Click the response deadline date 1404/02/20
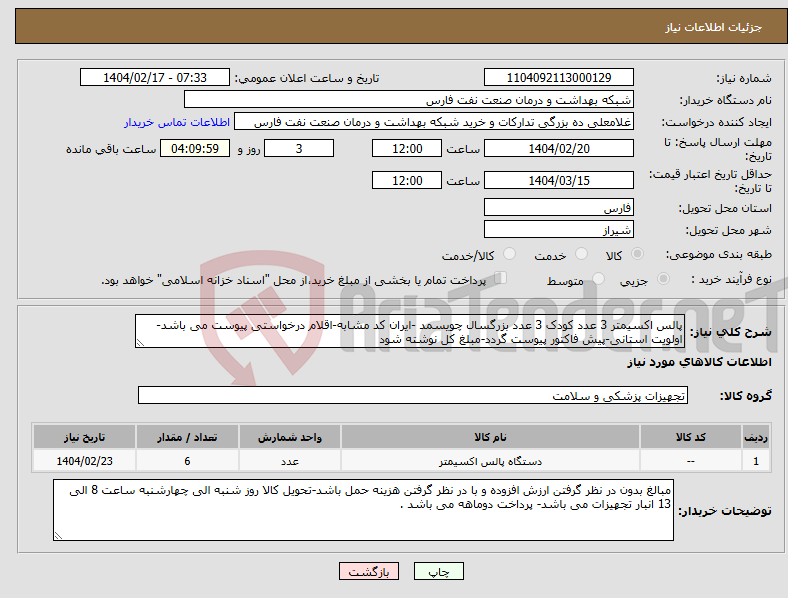The image size is (788, 598). click(558, 148)
